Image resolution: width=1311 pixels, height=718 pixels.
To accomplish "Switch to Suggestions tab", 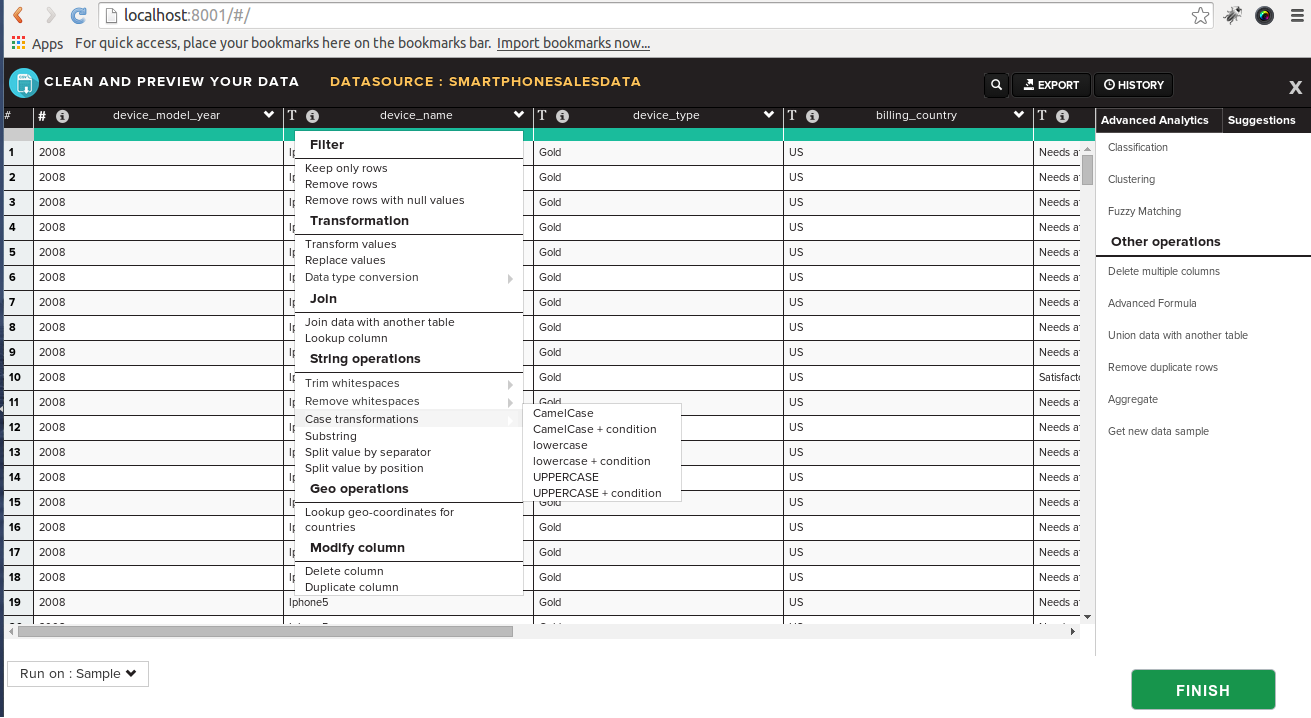I will point(1262,120).
